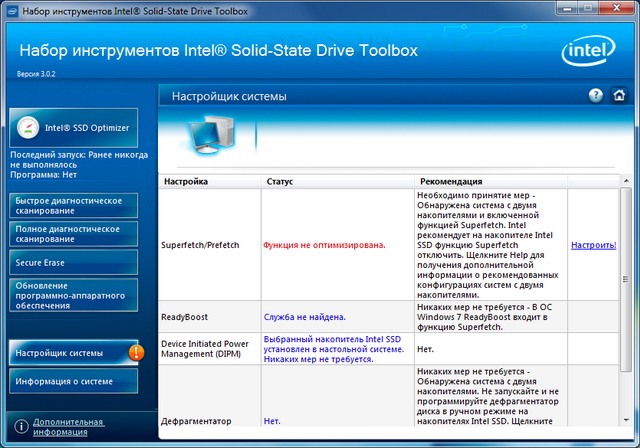Screen dimensions: 640x448
Task: Minimize the Toolbox window
Action: pyautogui.click(x=567, y=7)
